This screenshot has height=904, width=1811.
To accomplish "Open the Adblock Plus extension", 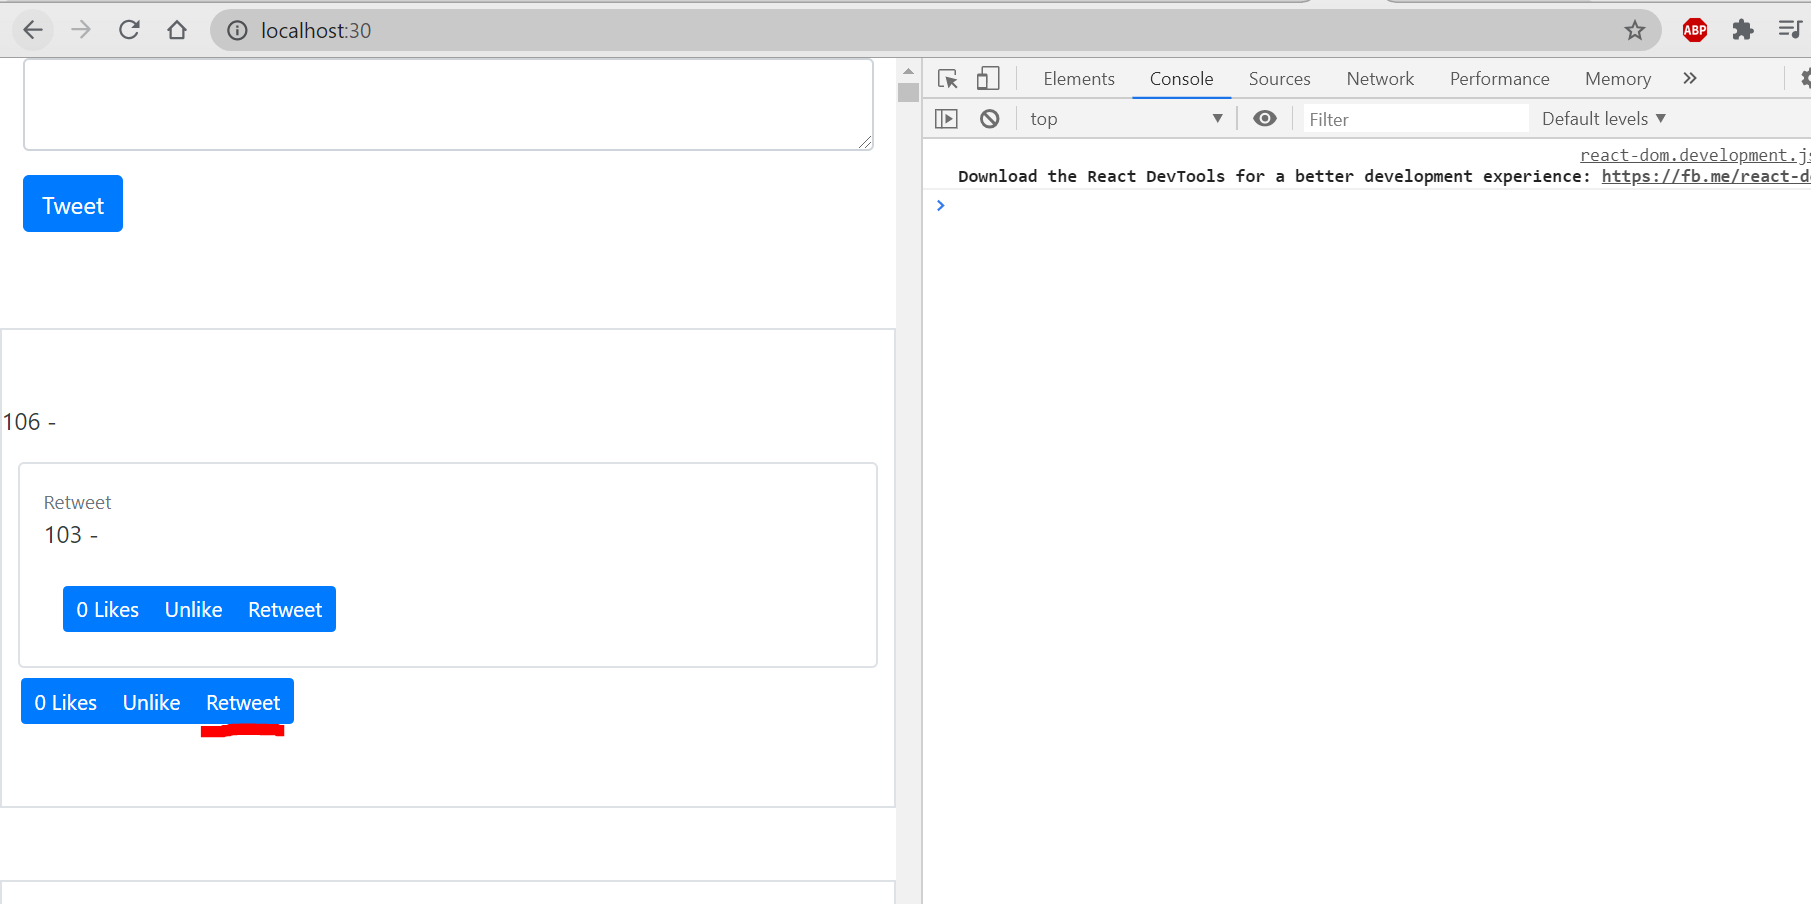I will pyautogui.click(x=1695, y=30).
